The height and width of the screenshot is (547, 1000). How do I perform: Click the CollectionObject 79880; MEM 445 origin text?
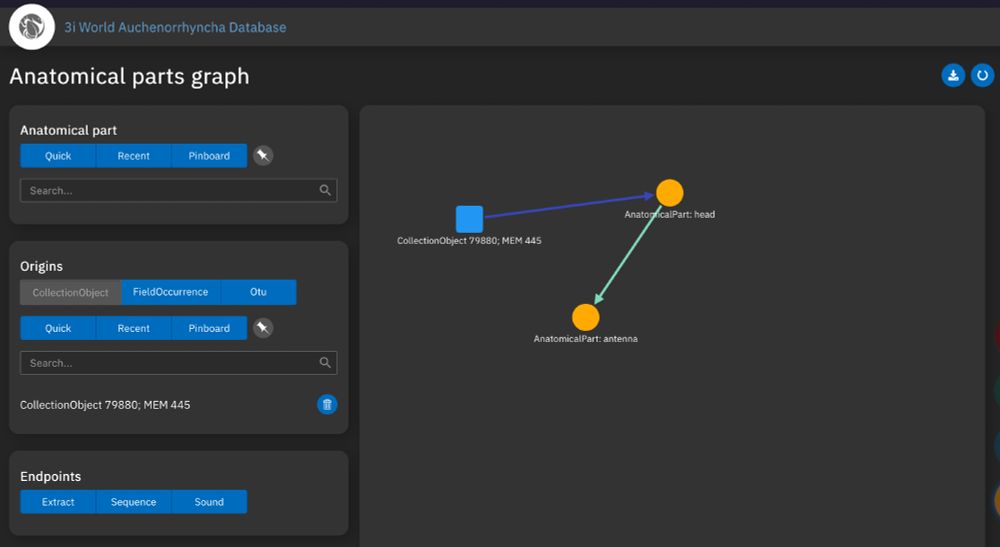pyautogui.click(x=105, y=405)
